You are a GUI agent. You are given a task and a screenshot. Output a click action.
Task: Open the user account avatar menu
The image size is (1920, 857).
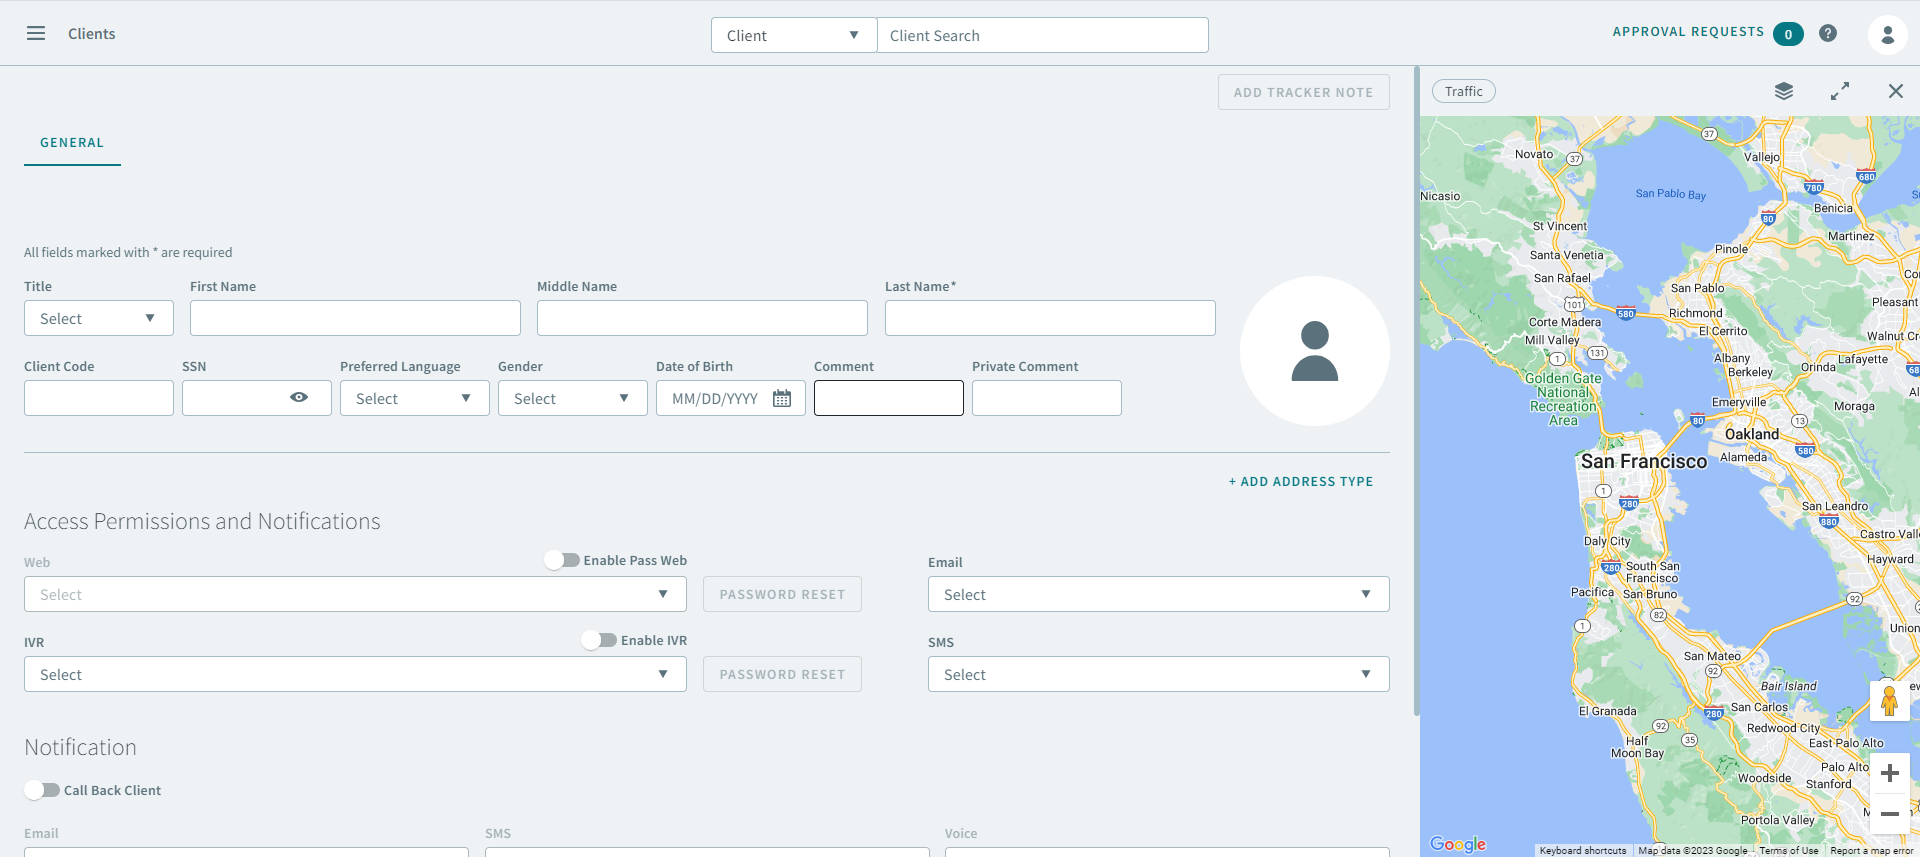(1887, 35)
